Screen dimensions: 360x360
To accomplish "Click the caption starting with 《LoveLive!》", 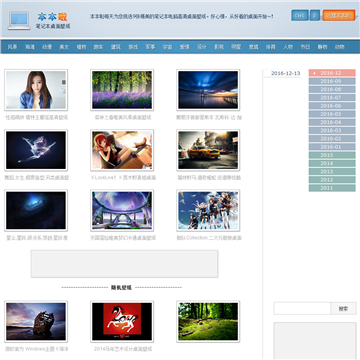I will (x=123, y=178).
